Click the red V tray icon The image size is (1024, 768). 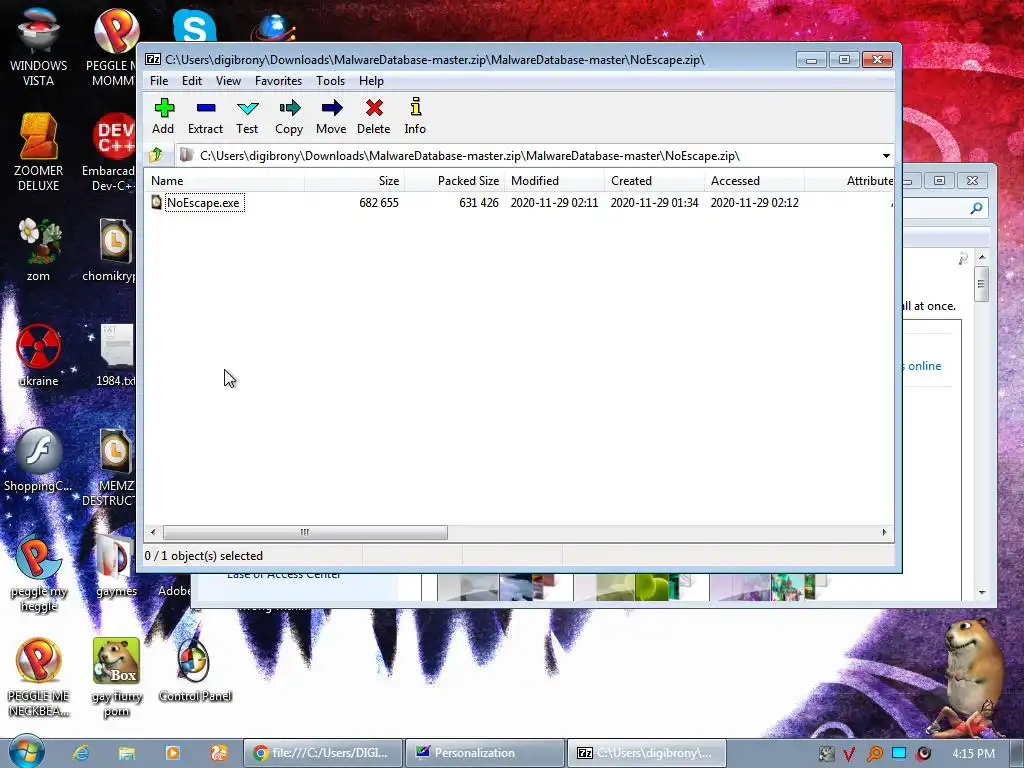click(848, 754)
